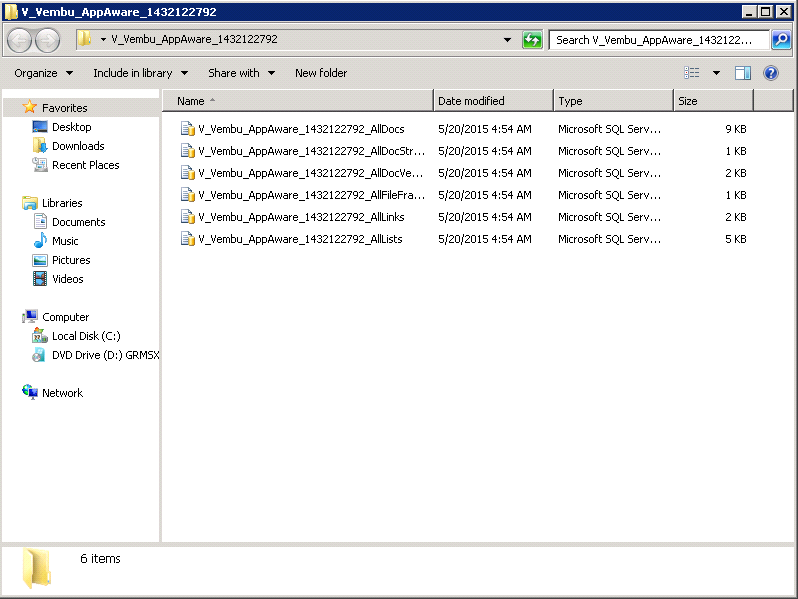Image resolution: width=798 pixels, height=599 pixels.
Task: Click the Desktop icon in sidebar
Action: [40, 127]
